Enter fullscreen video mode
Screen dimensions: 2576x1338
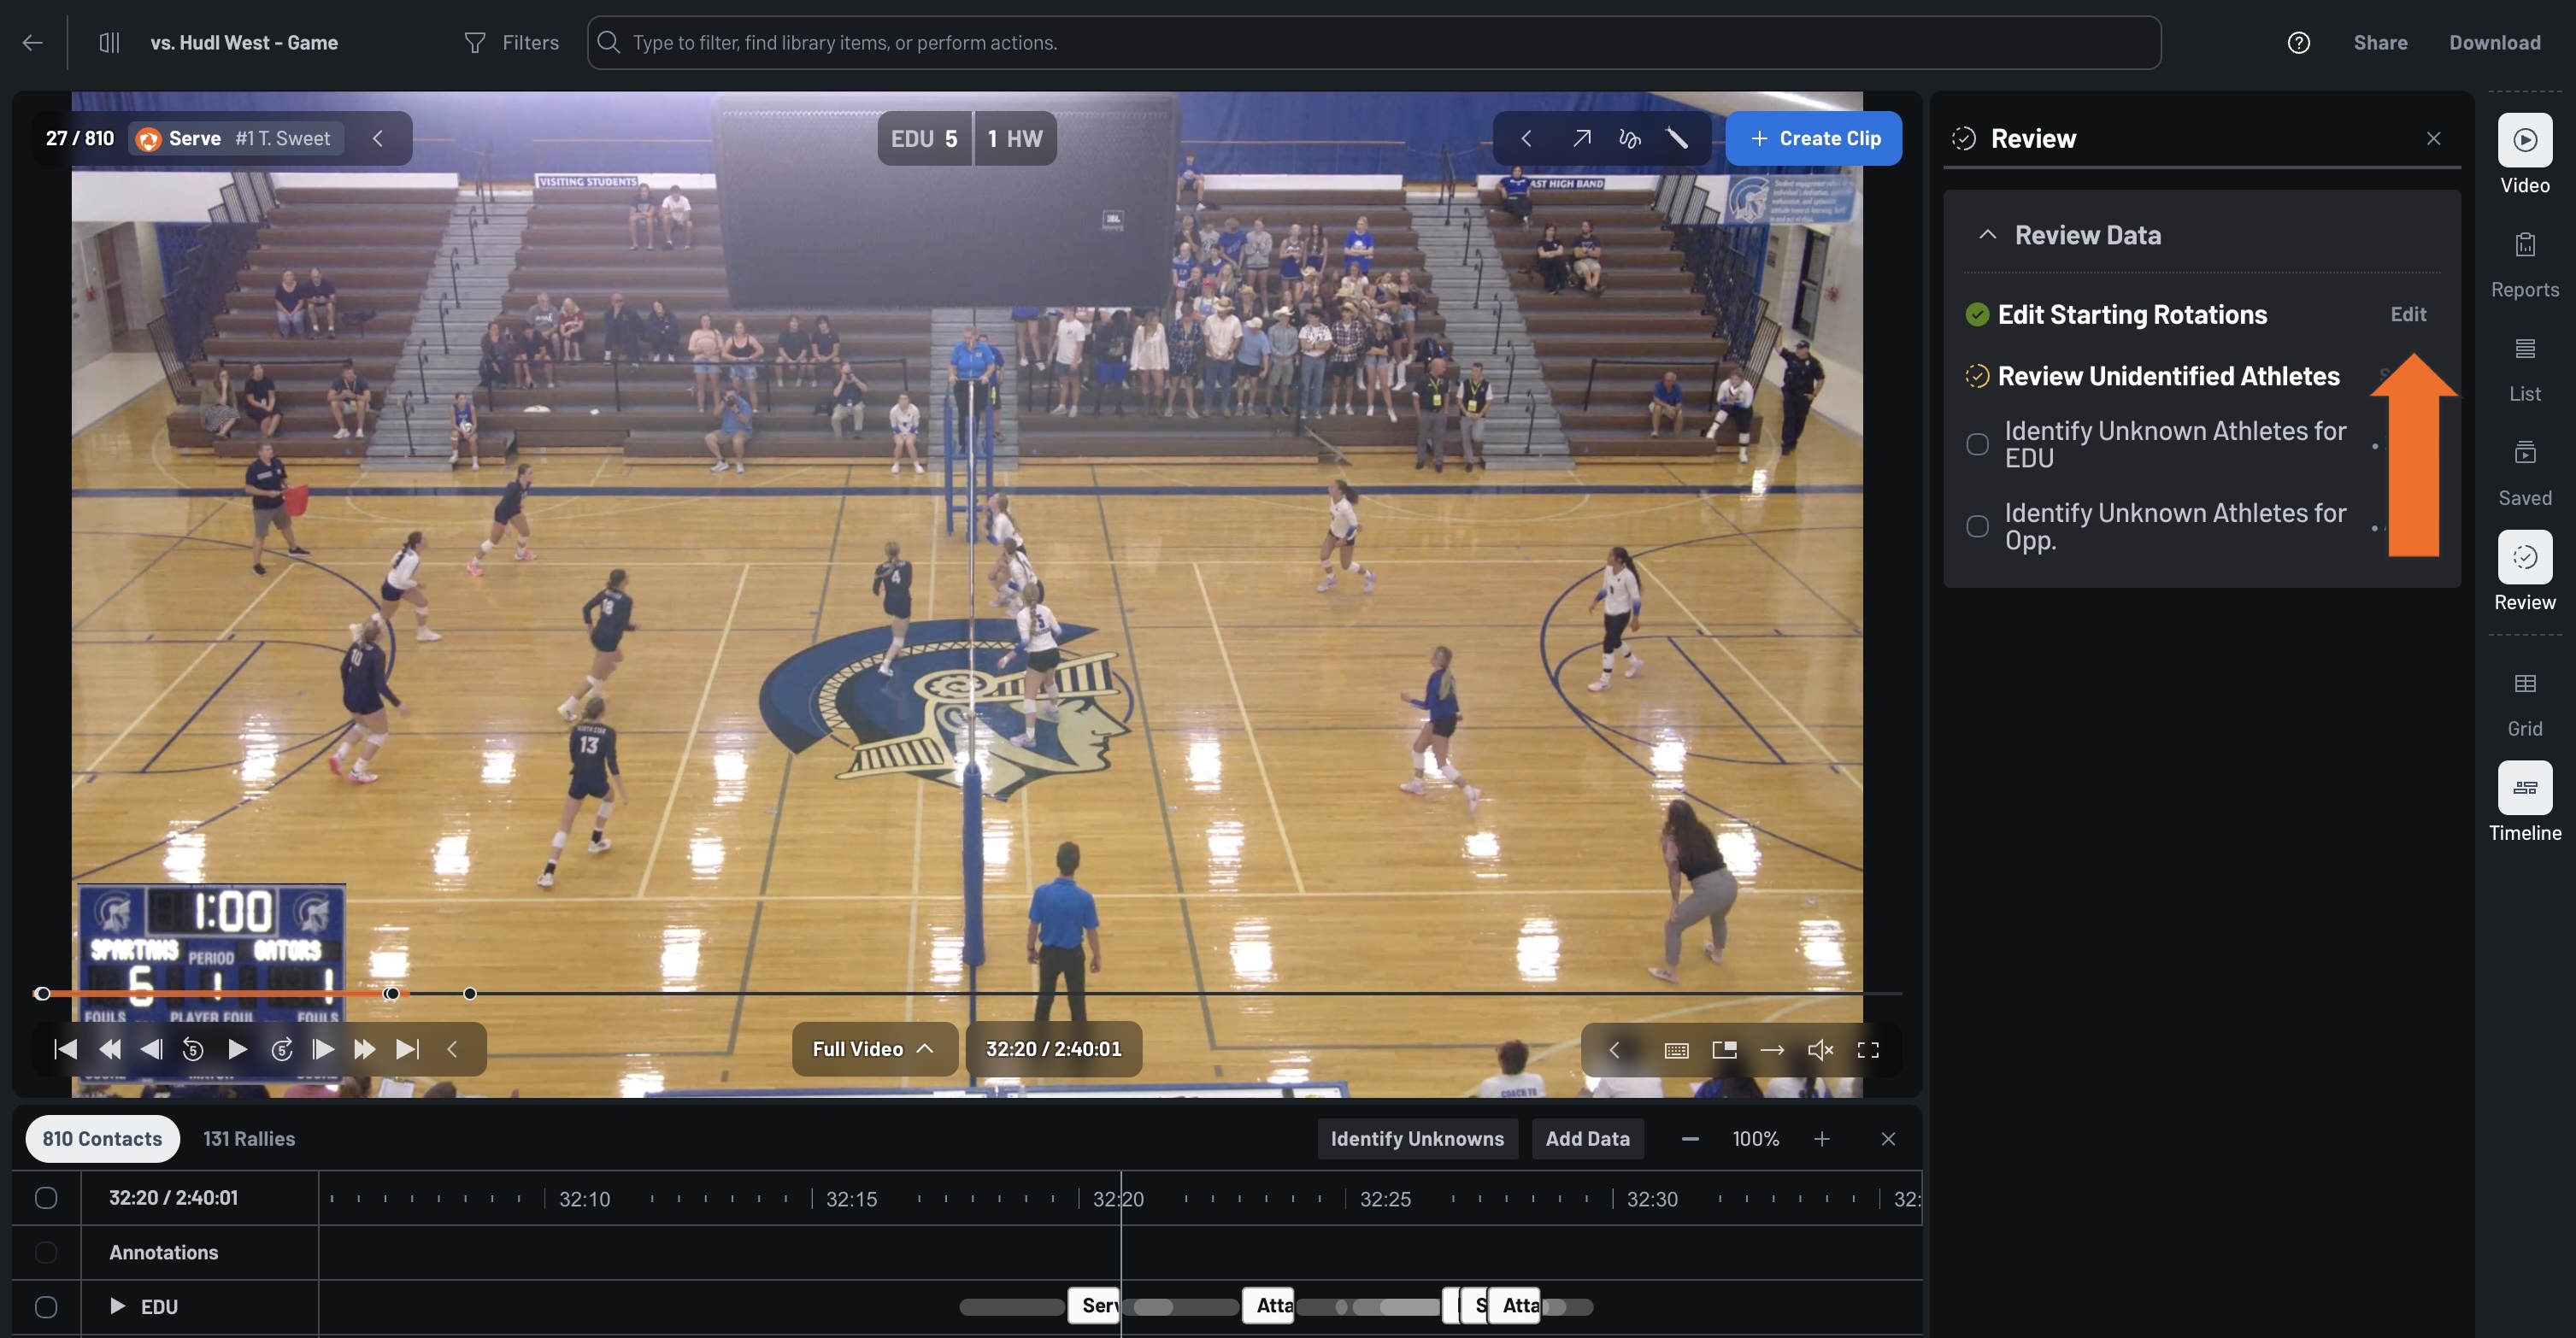(1868, 1049)
